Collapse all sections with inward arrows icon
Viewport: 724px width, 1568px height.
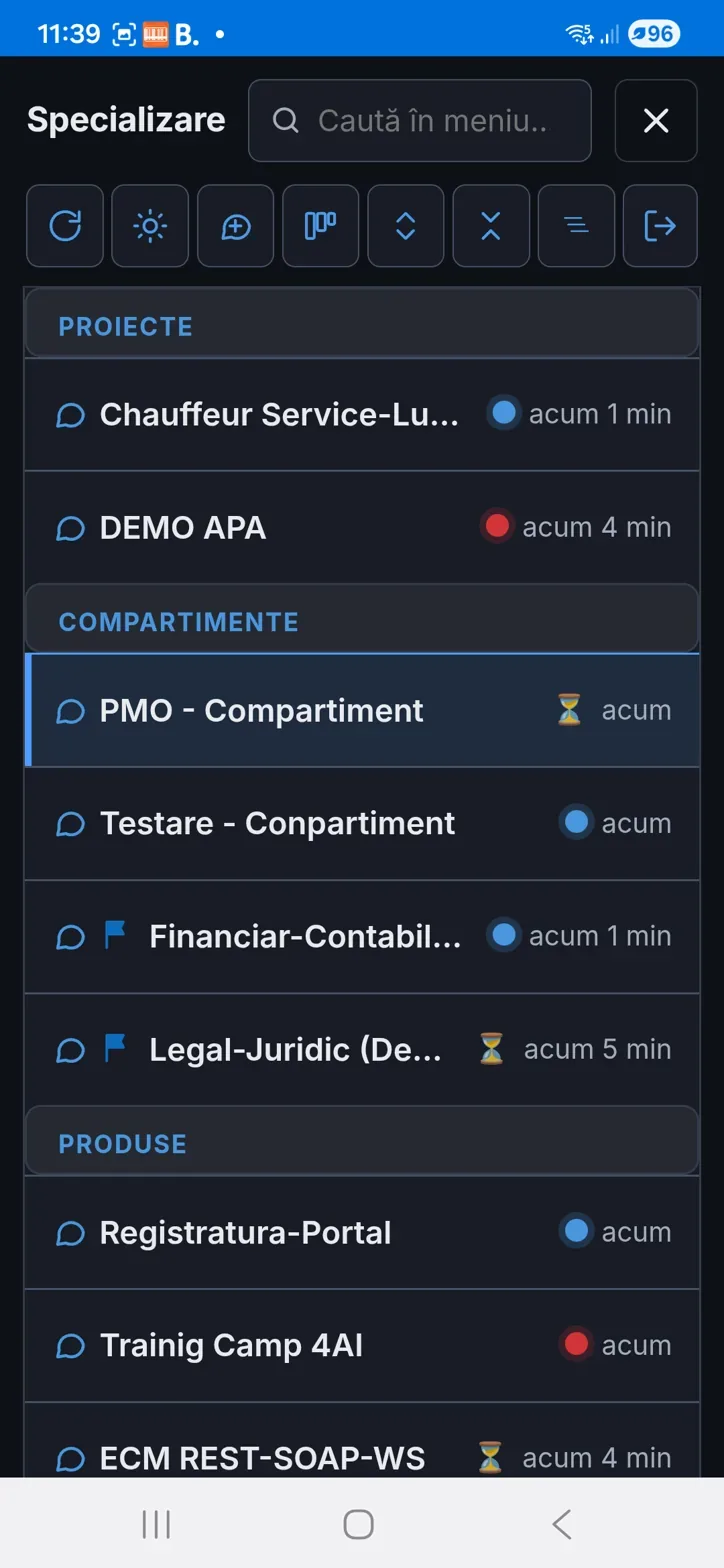(x=490, y=226)
